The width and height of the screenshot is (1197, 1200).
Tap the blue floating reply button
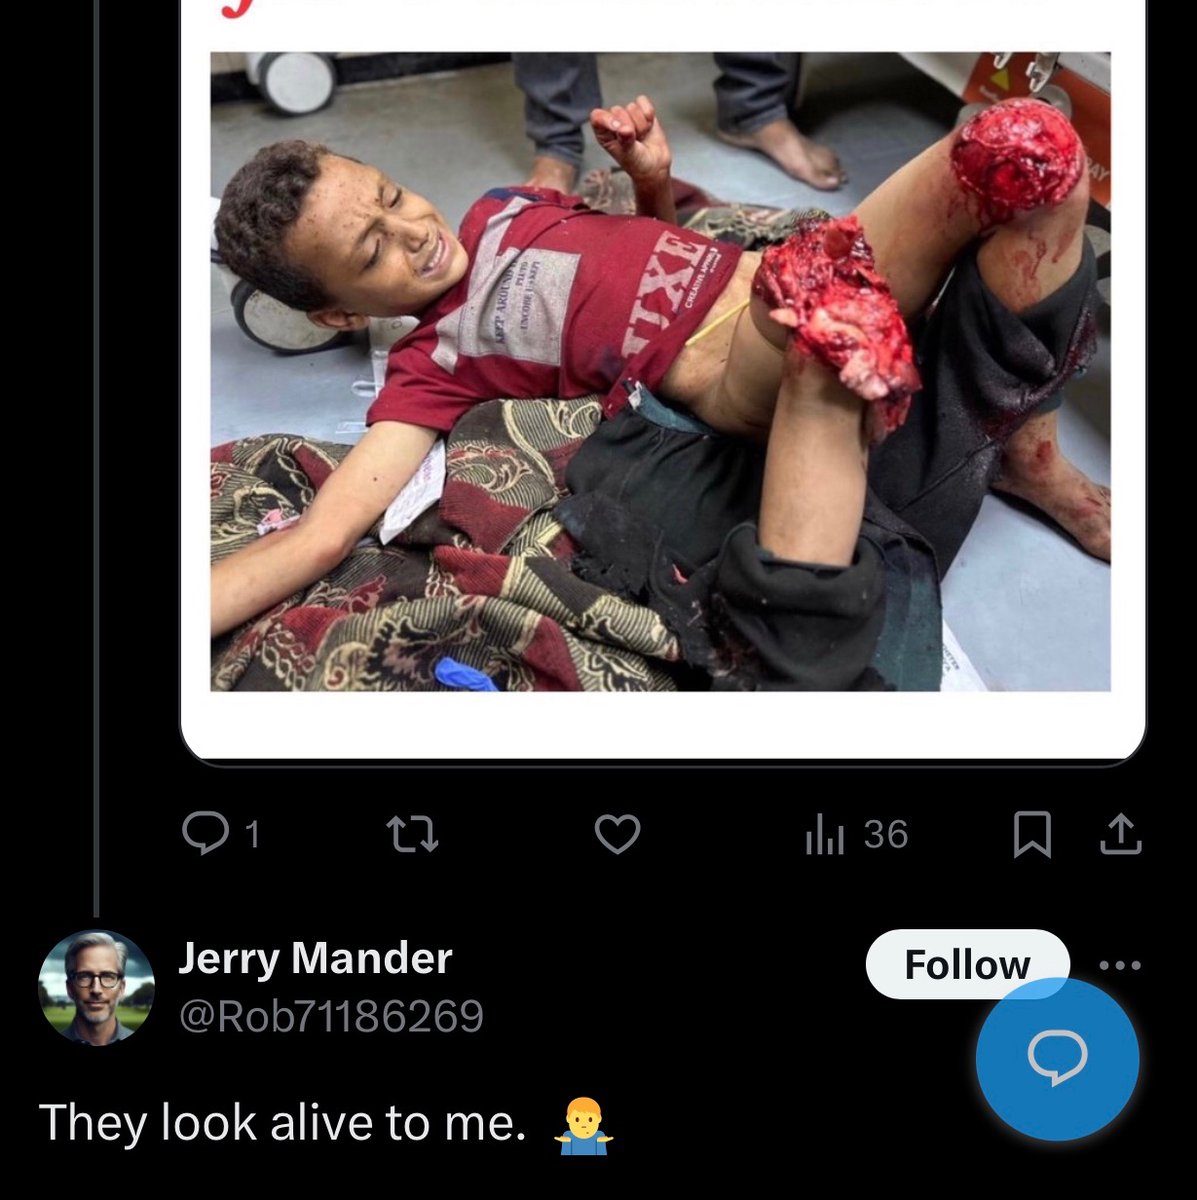click(x=1057, y=1058)
